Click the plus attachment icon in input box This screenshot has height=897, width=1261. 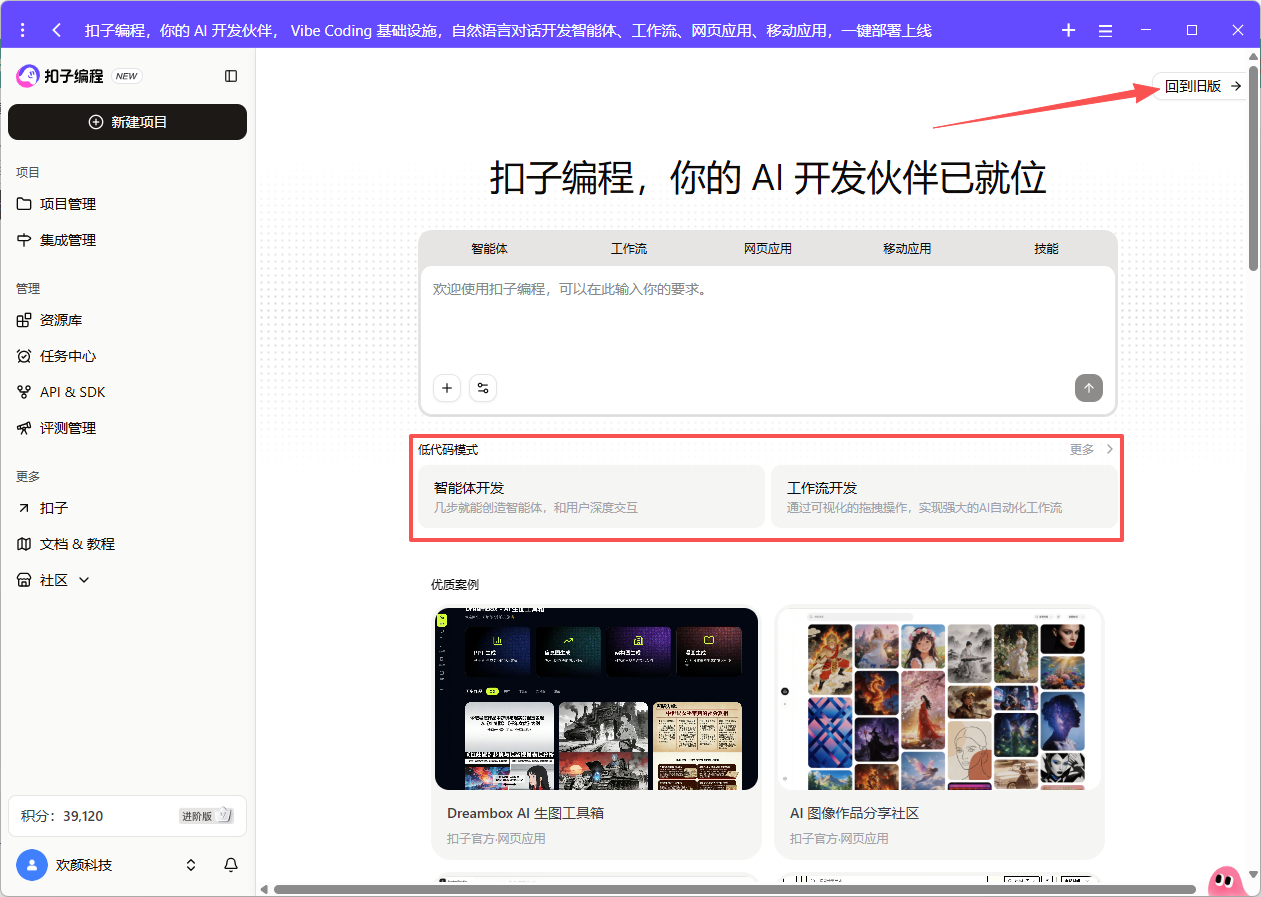(x=447, y=388)
